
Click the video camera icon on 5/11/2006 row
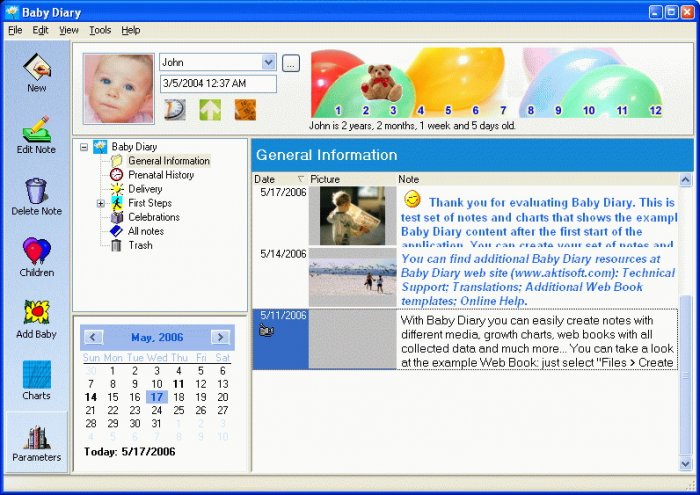266,331
